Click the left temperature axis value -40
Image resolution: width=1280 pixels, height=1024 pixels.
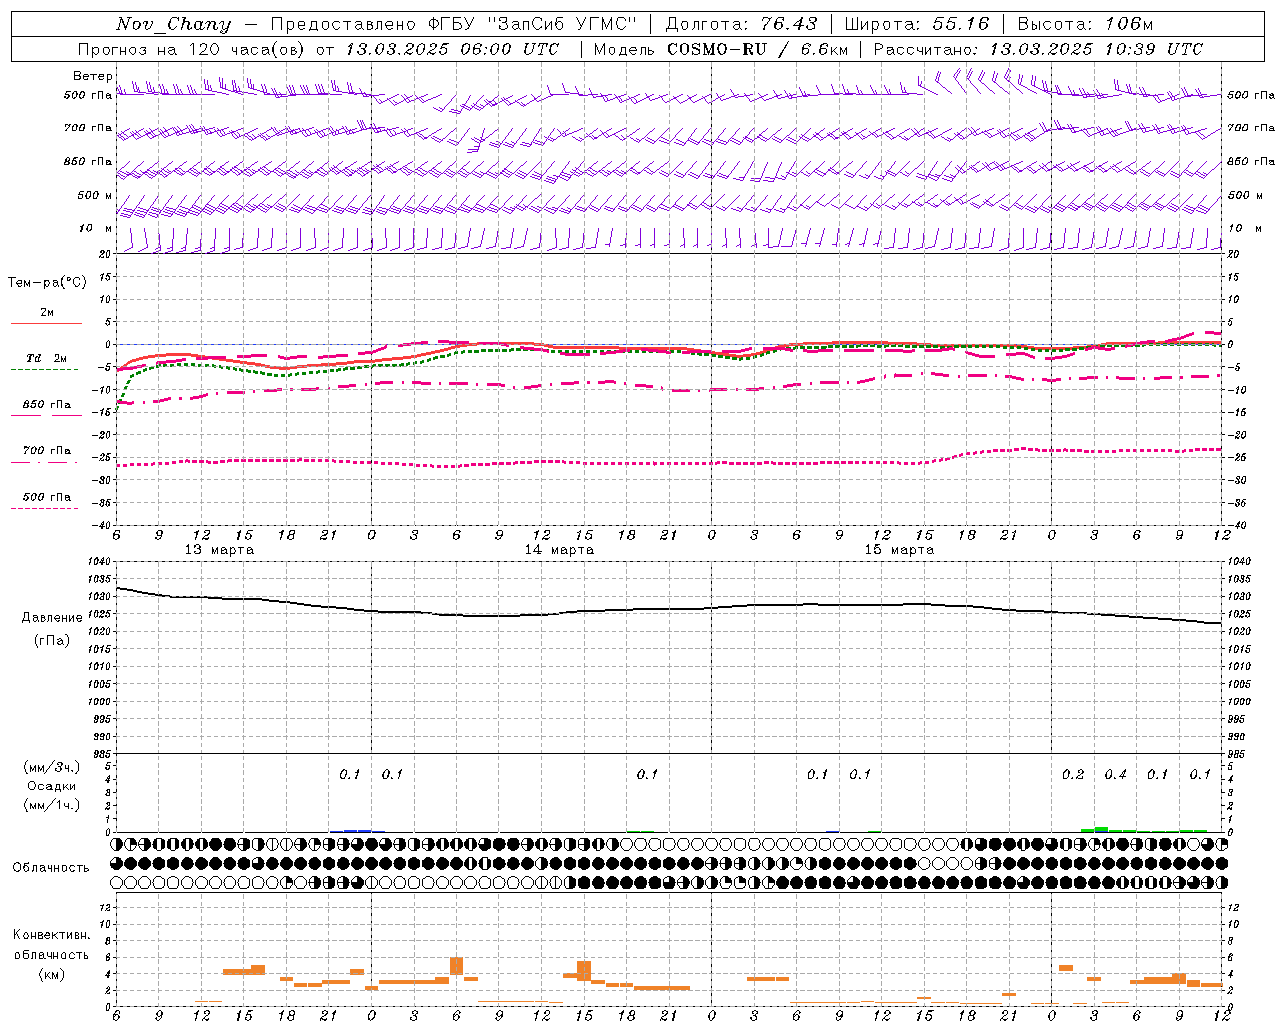[x=103, y=526]
